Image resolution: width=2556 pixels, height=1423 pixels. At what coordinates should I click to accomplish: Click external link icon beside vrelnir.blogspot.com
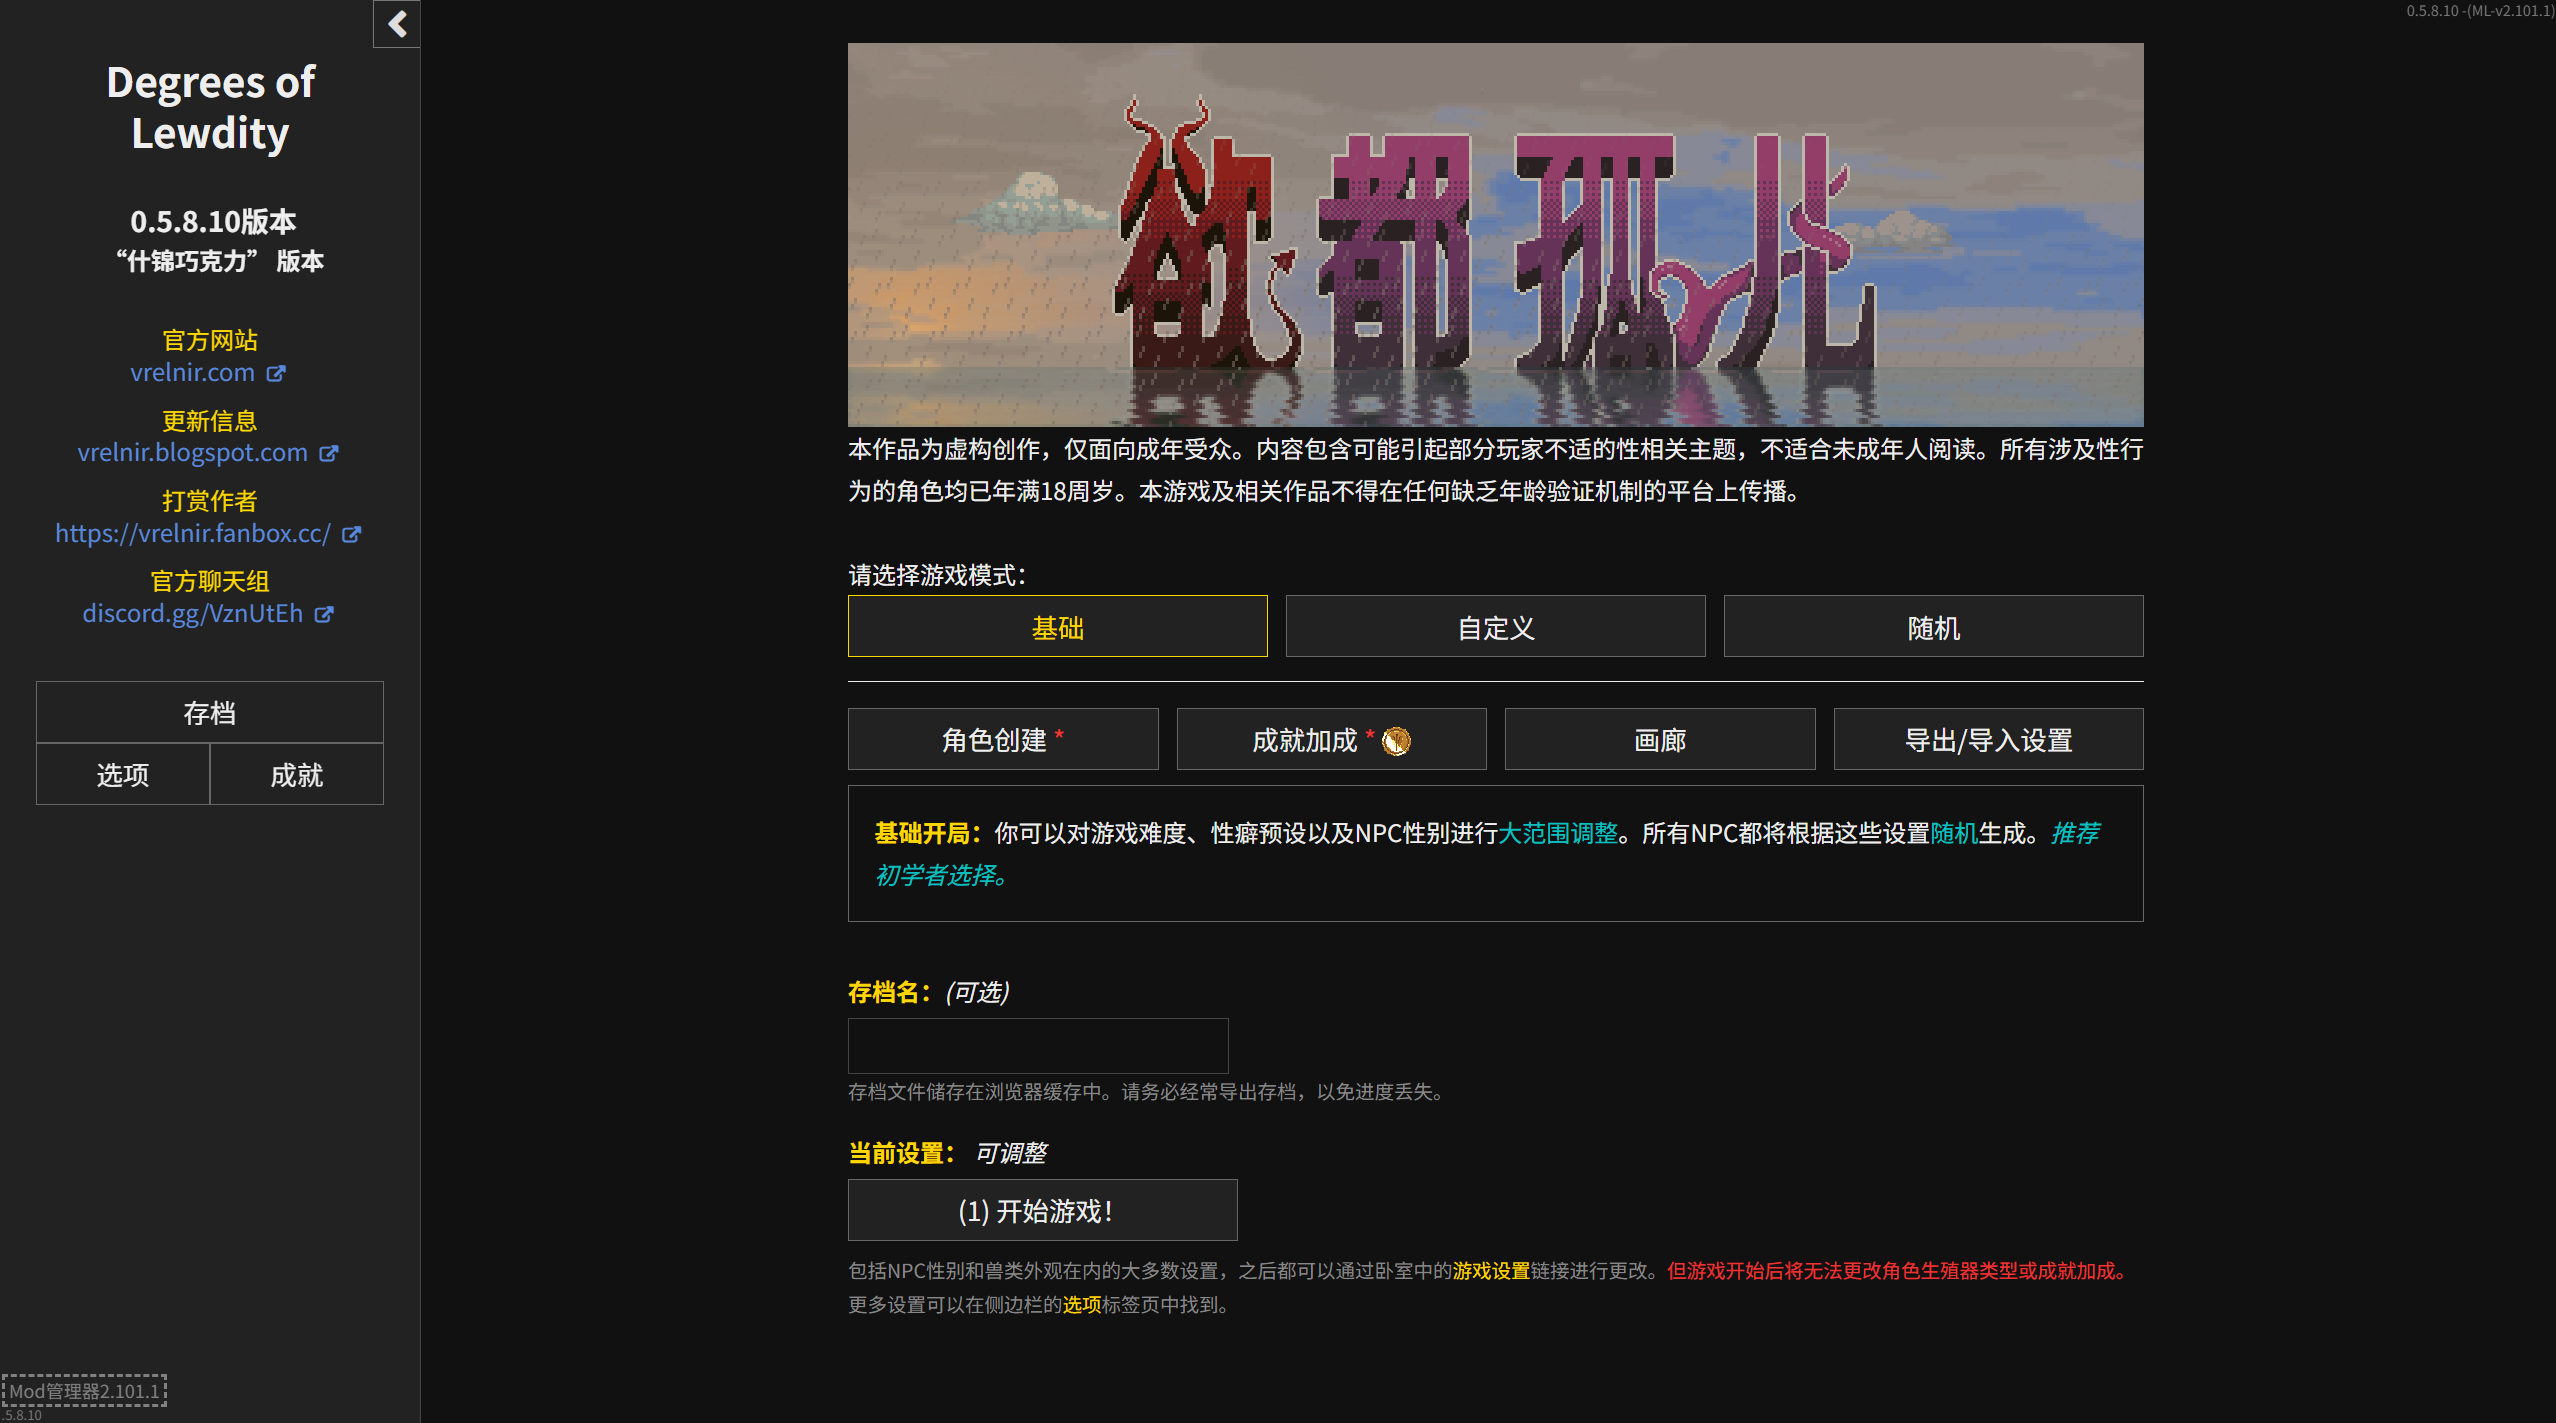329,452
